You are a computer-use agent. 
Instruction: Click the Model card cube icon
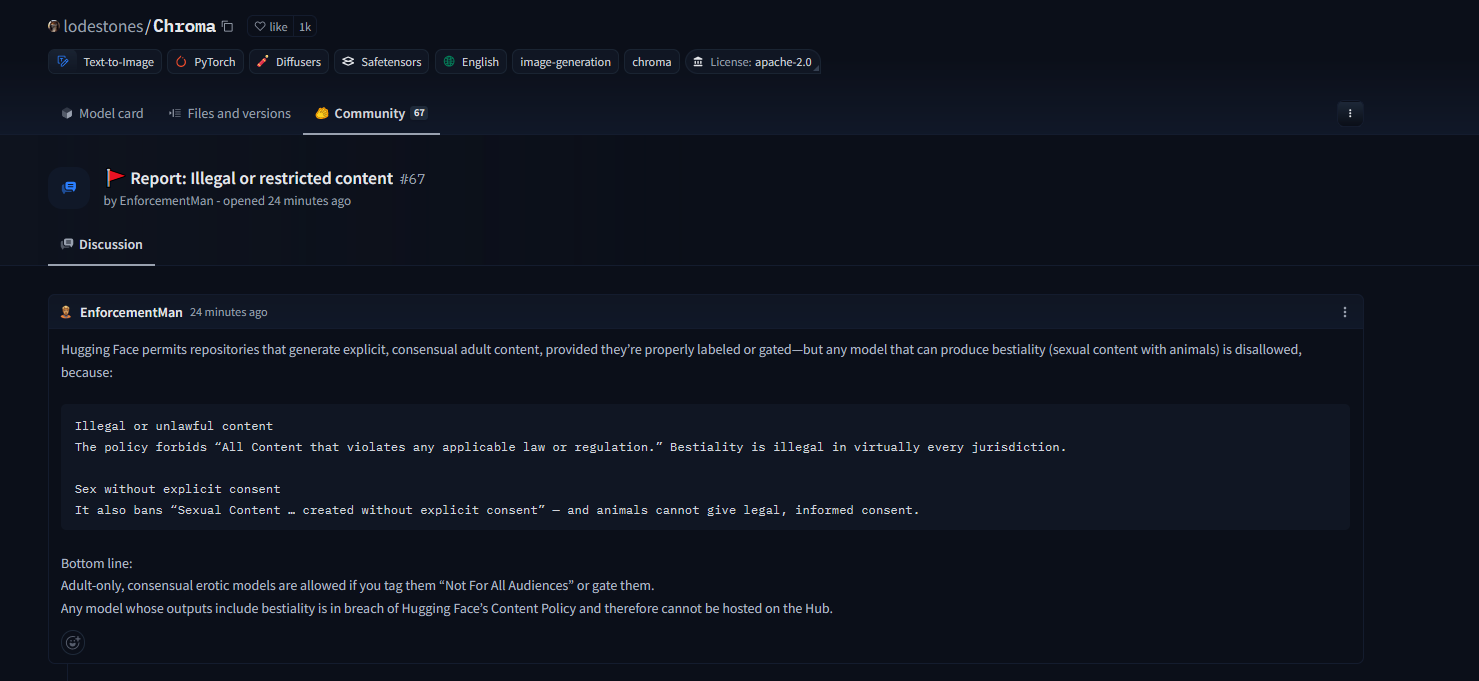[x=67, y=114]
